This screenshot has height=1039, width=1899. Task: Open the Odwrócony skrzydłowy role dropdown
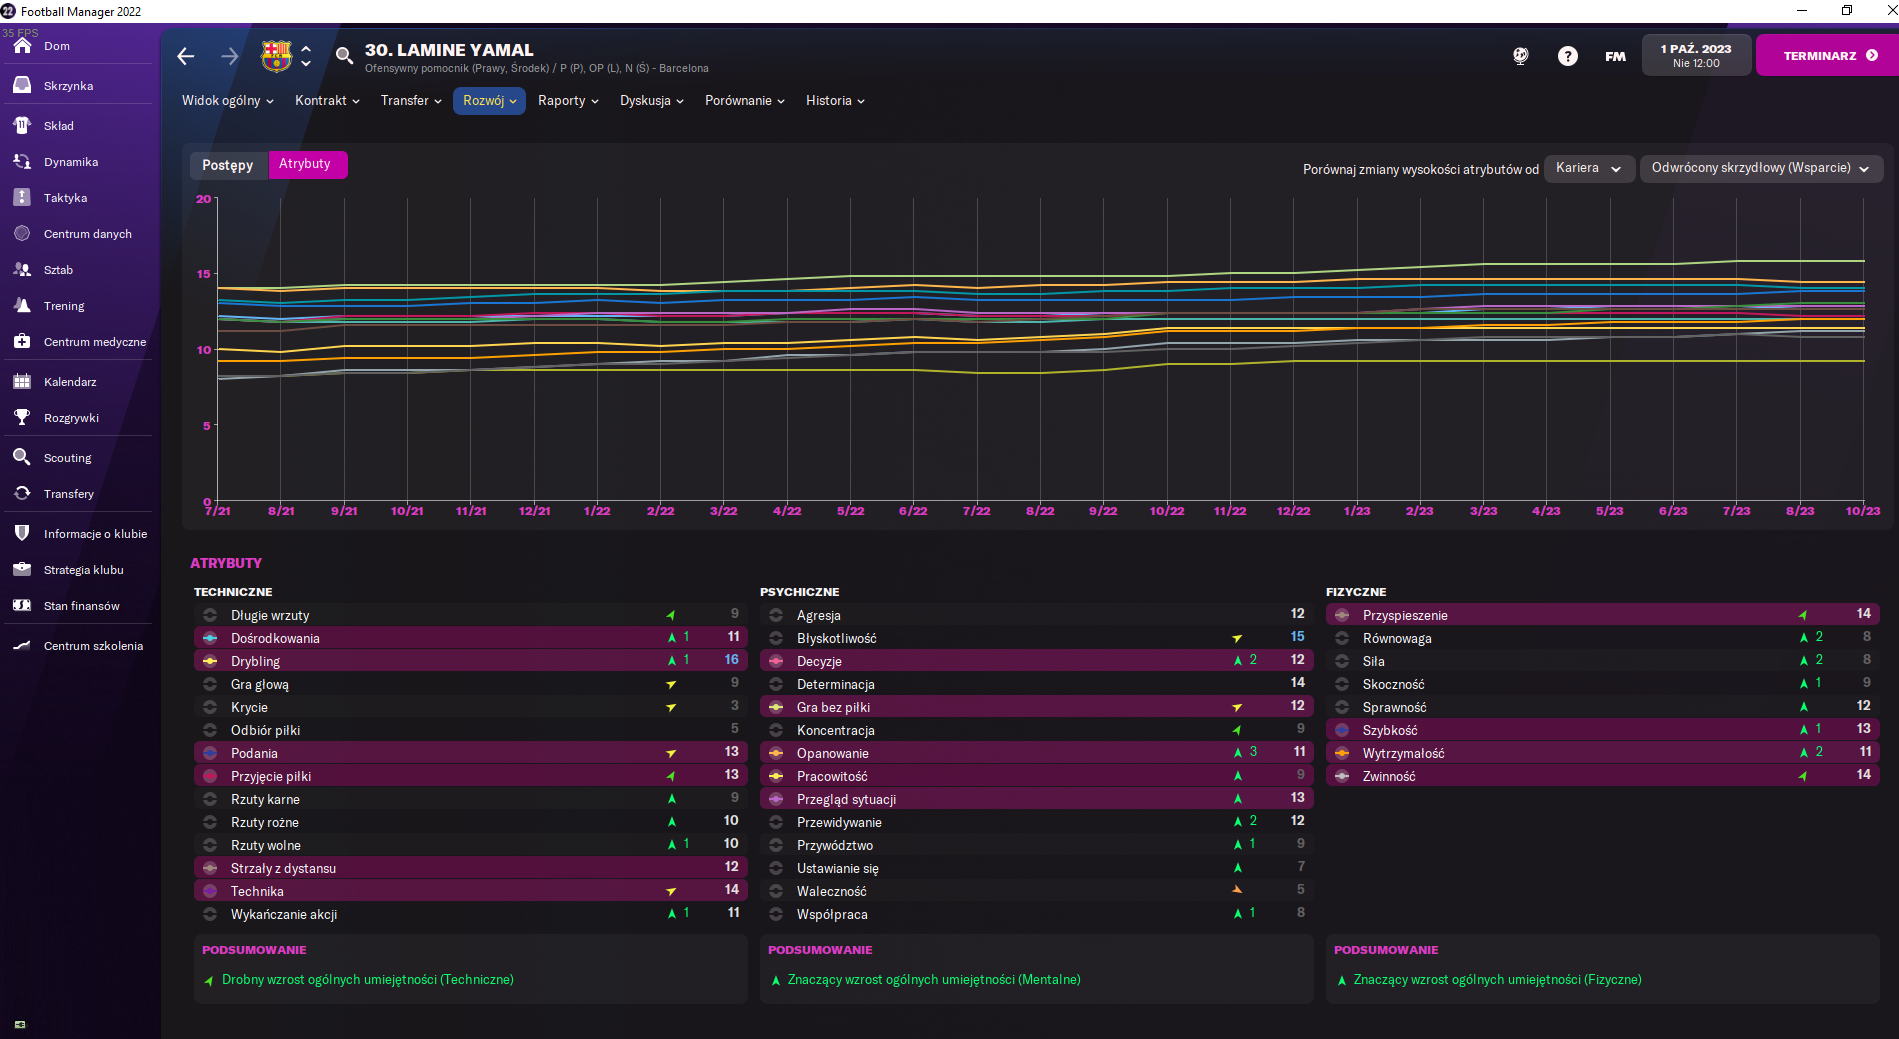(x=1761, y=168)
